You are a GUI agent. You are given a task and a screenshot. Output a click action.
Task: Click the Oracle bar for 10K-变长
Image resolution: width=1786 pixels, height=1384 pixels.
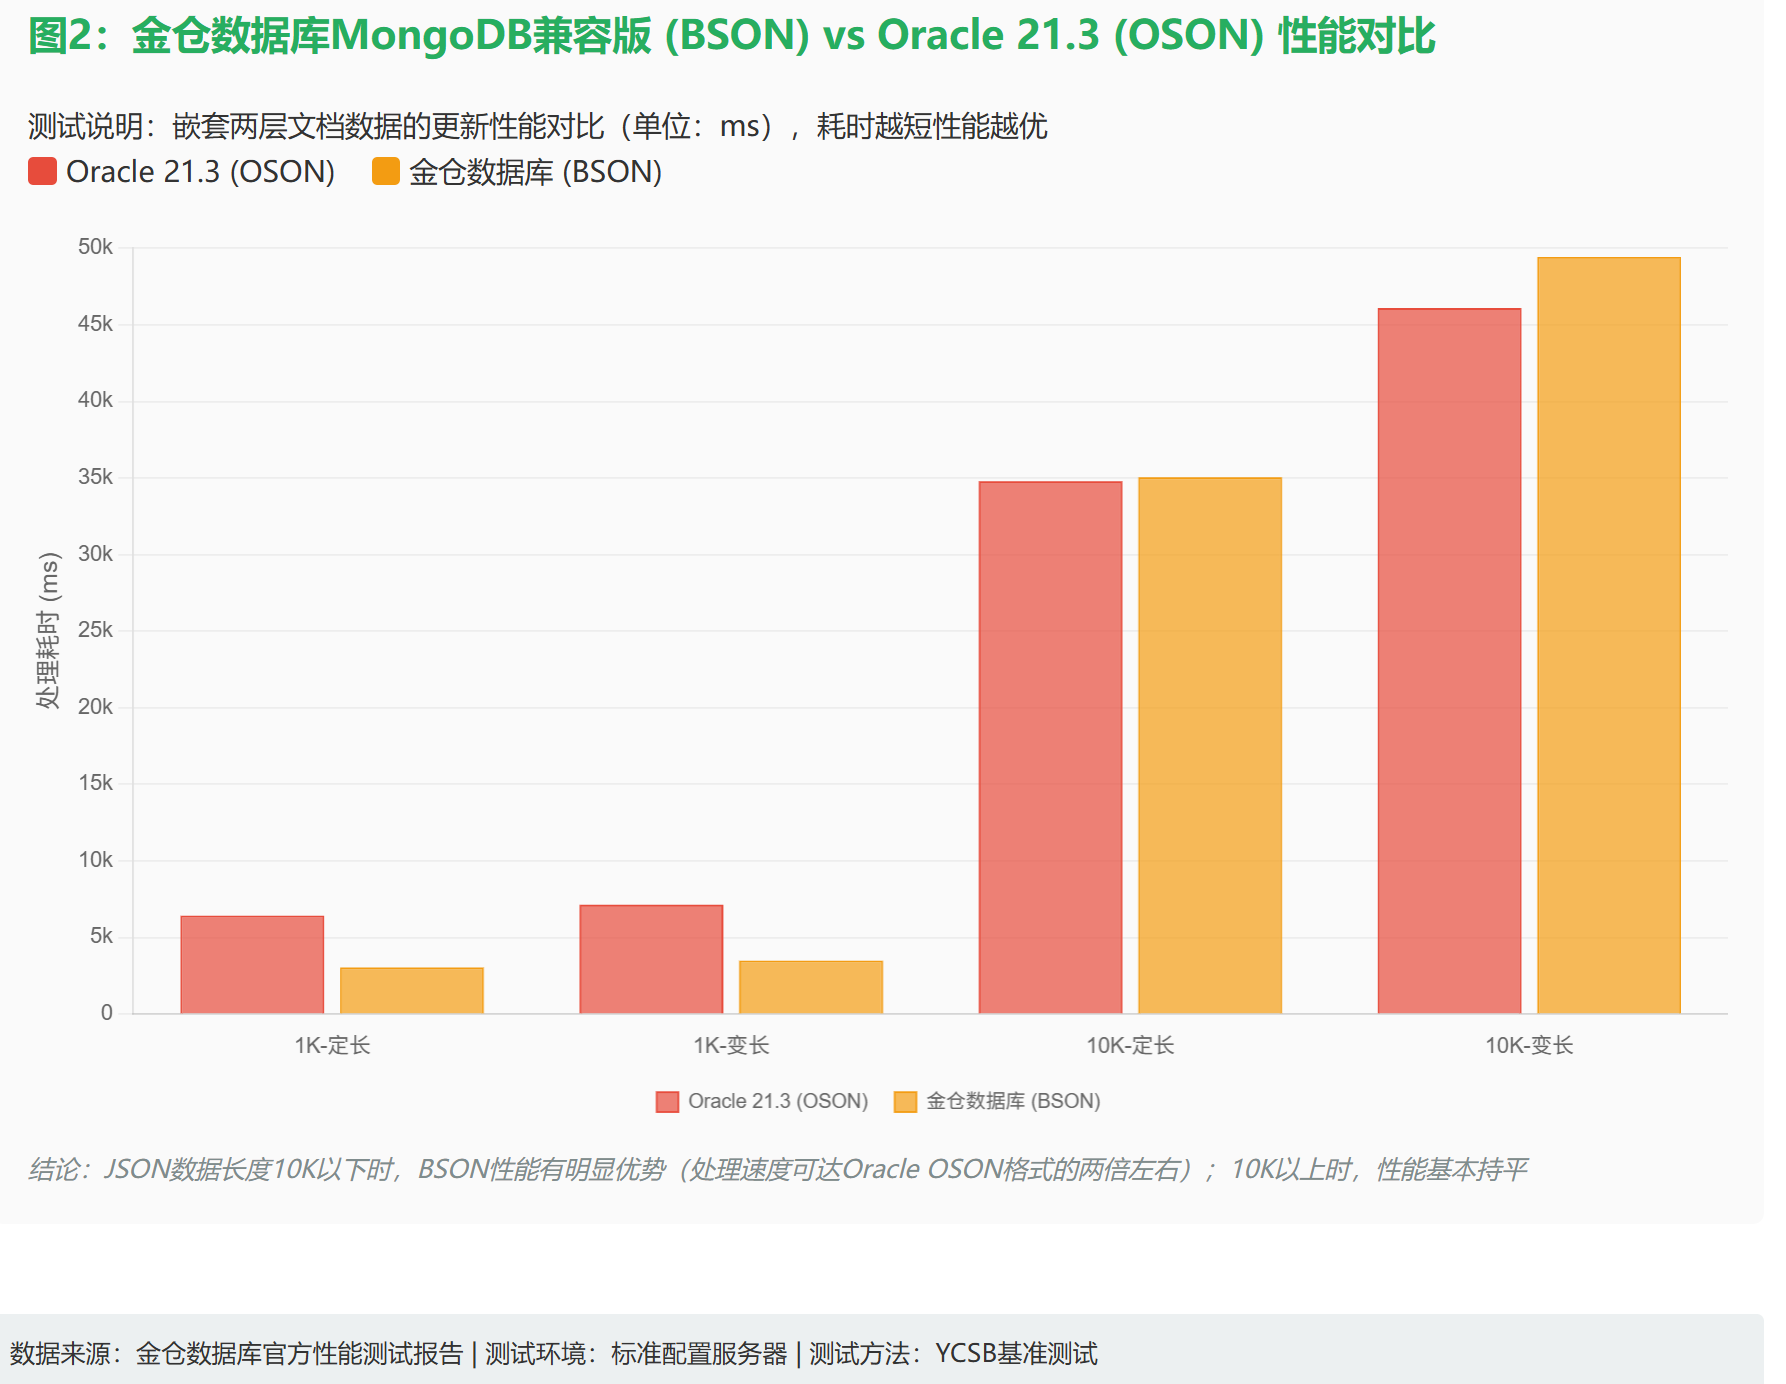pos(1449,661)
